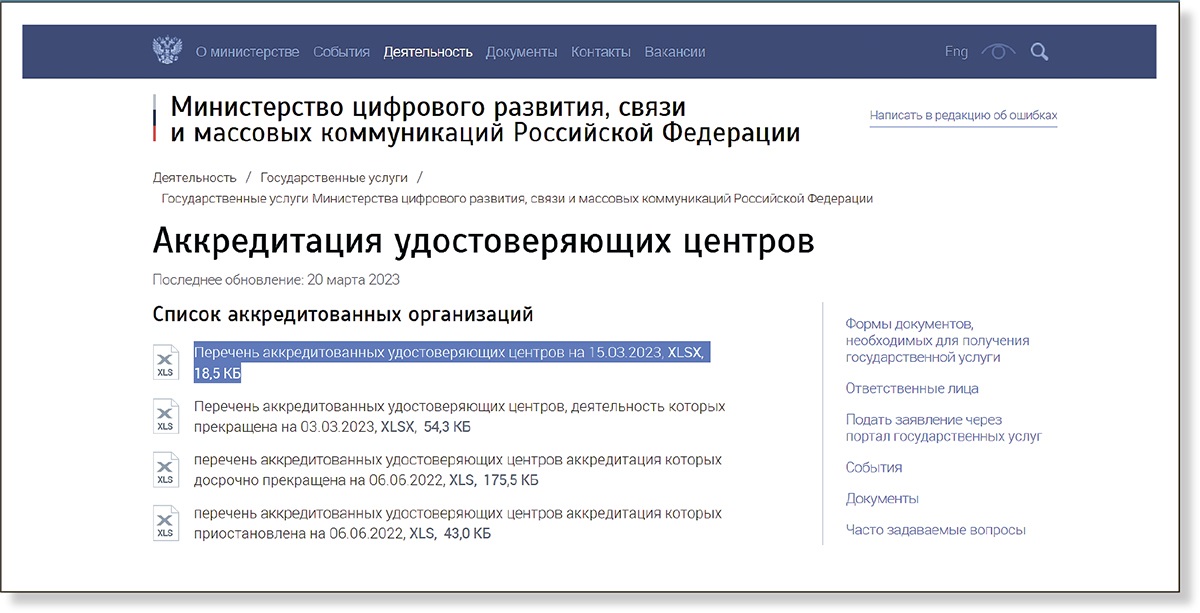Viewport: 1200px width, 613px height.
Task: Open the «События» menu item
Action: point(341,52)
